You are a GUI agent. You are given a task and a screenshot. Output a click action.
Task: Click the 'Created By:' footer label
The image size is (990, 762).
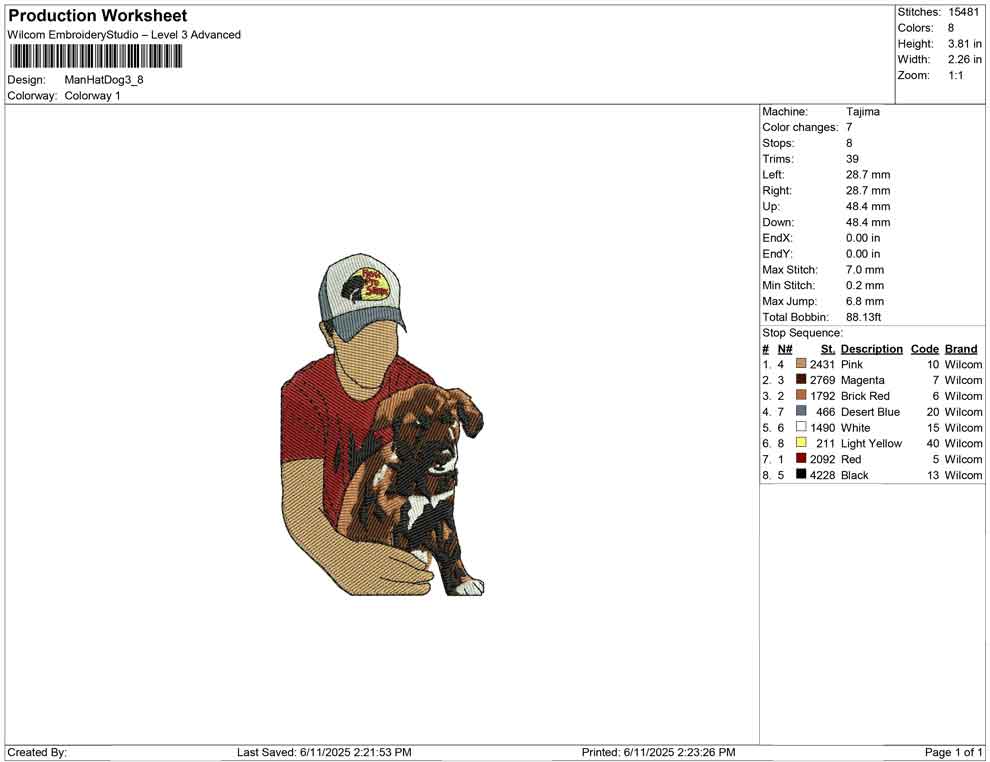(37, 752)
